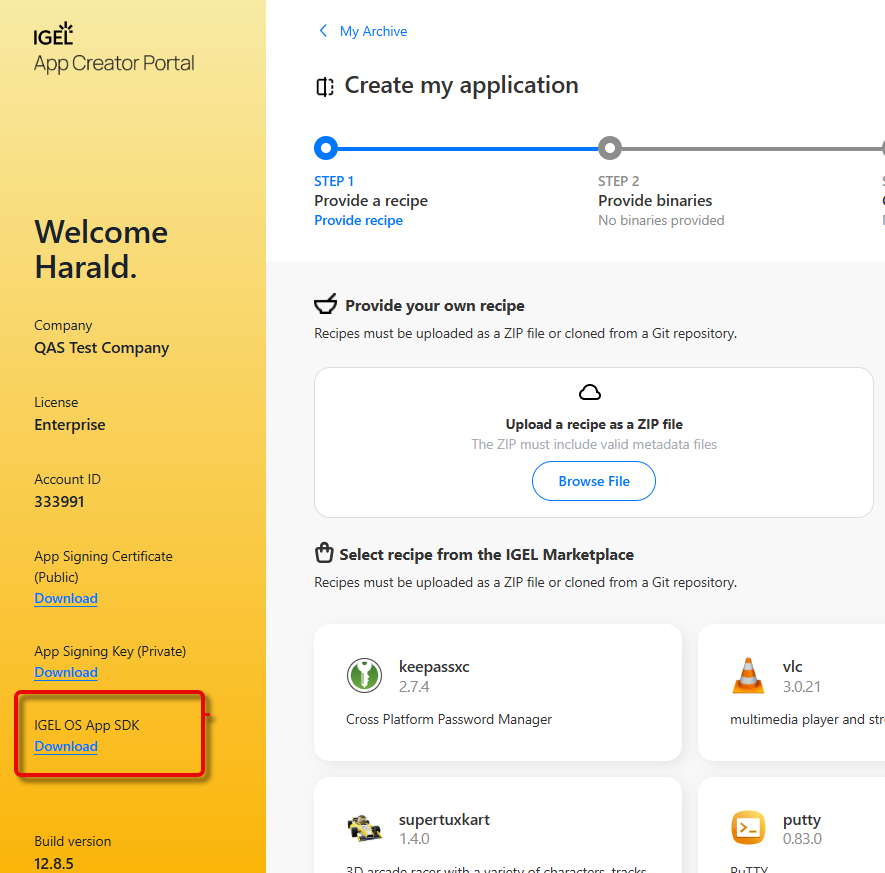Screen dimensions: 885x873
Task: Click the Provide recipe link under Step 1
Action: click(x=359, y=220)
